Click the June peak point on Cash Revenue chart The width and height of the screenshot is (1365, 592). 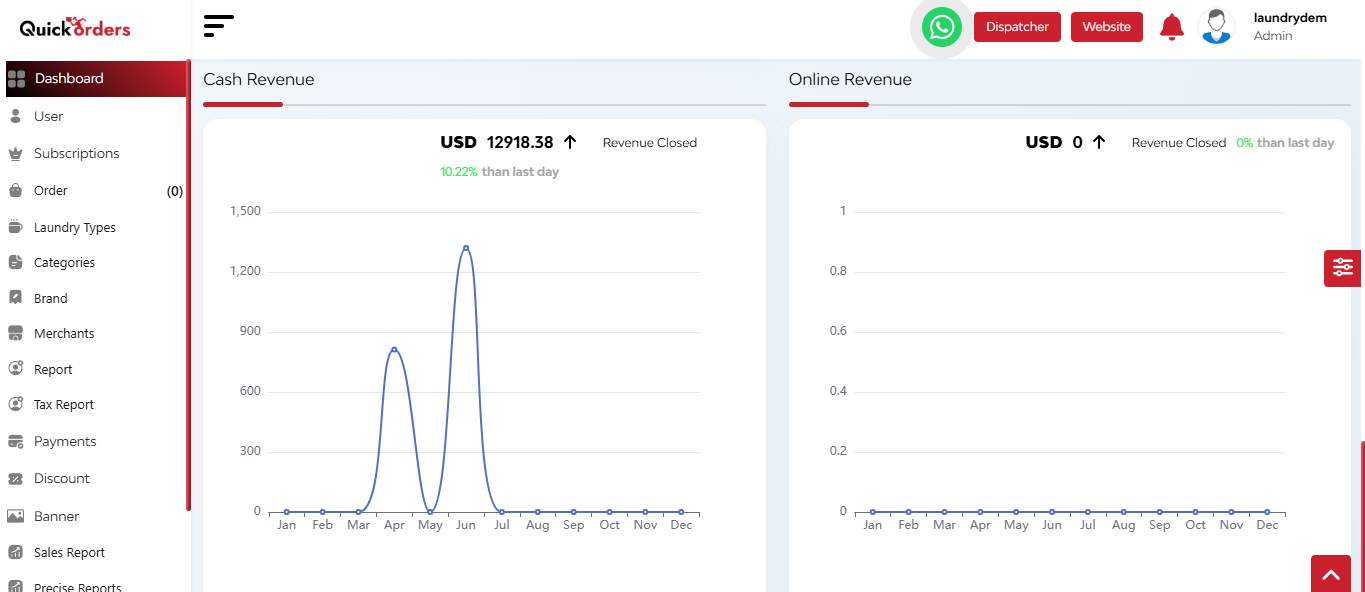(x=466, y=248)
